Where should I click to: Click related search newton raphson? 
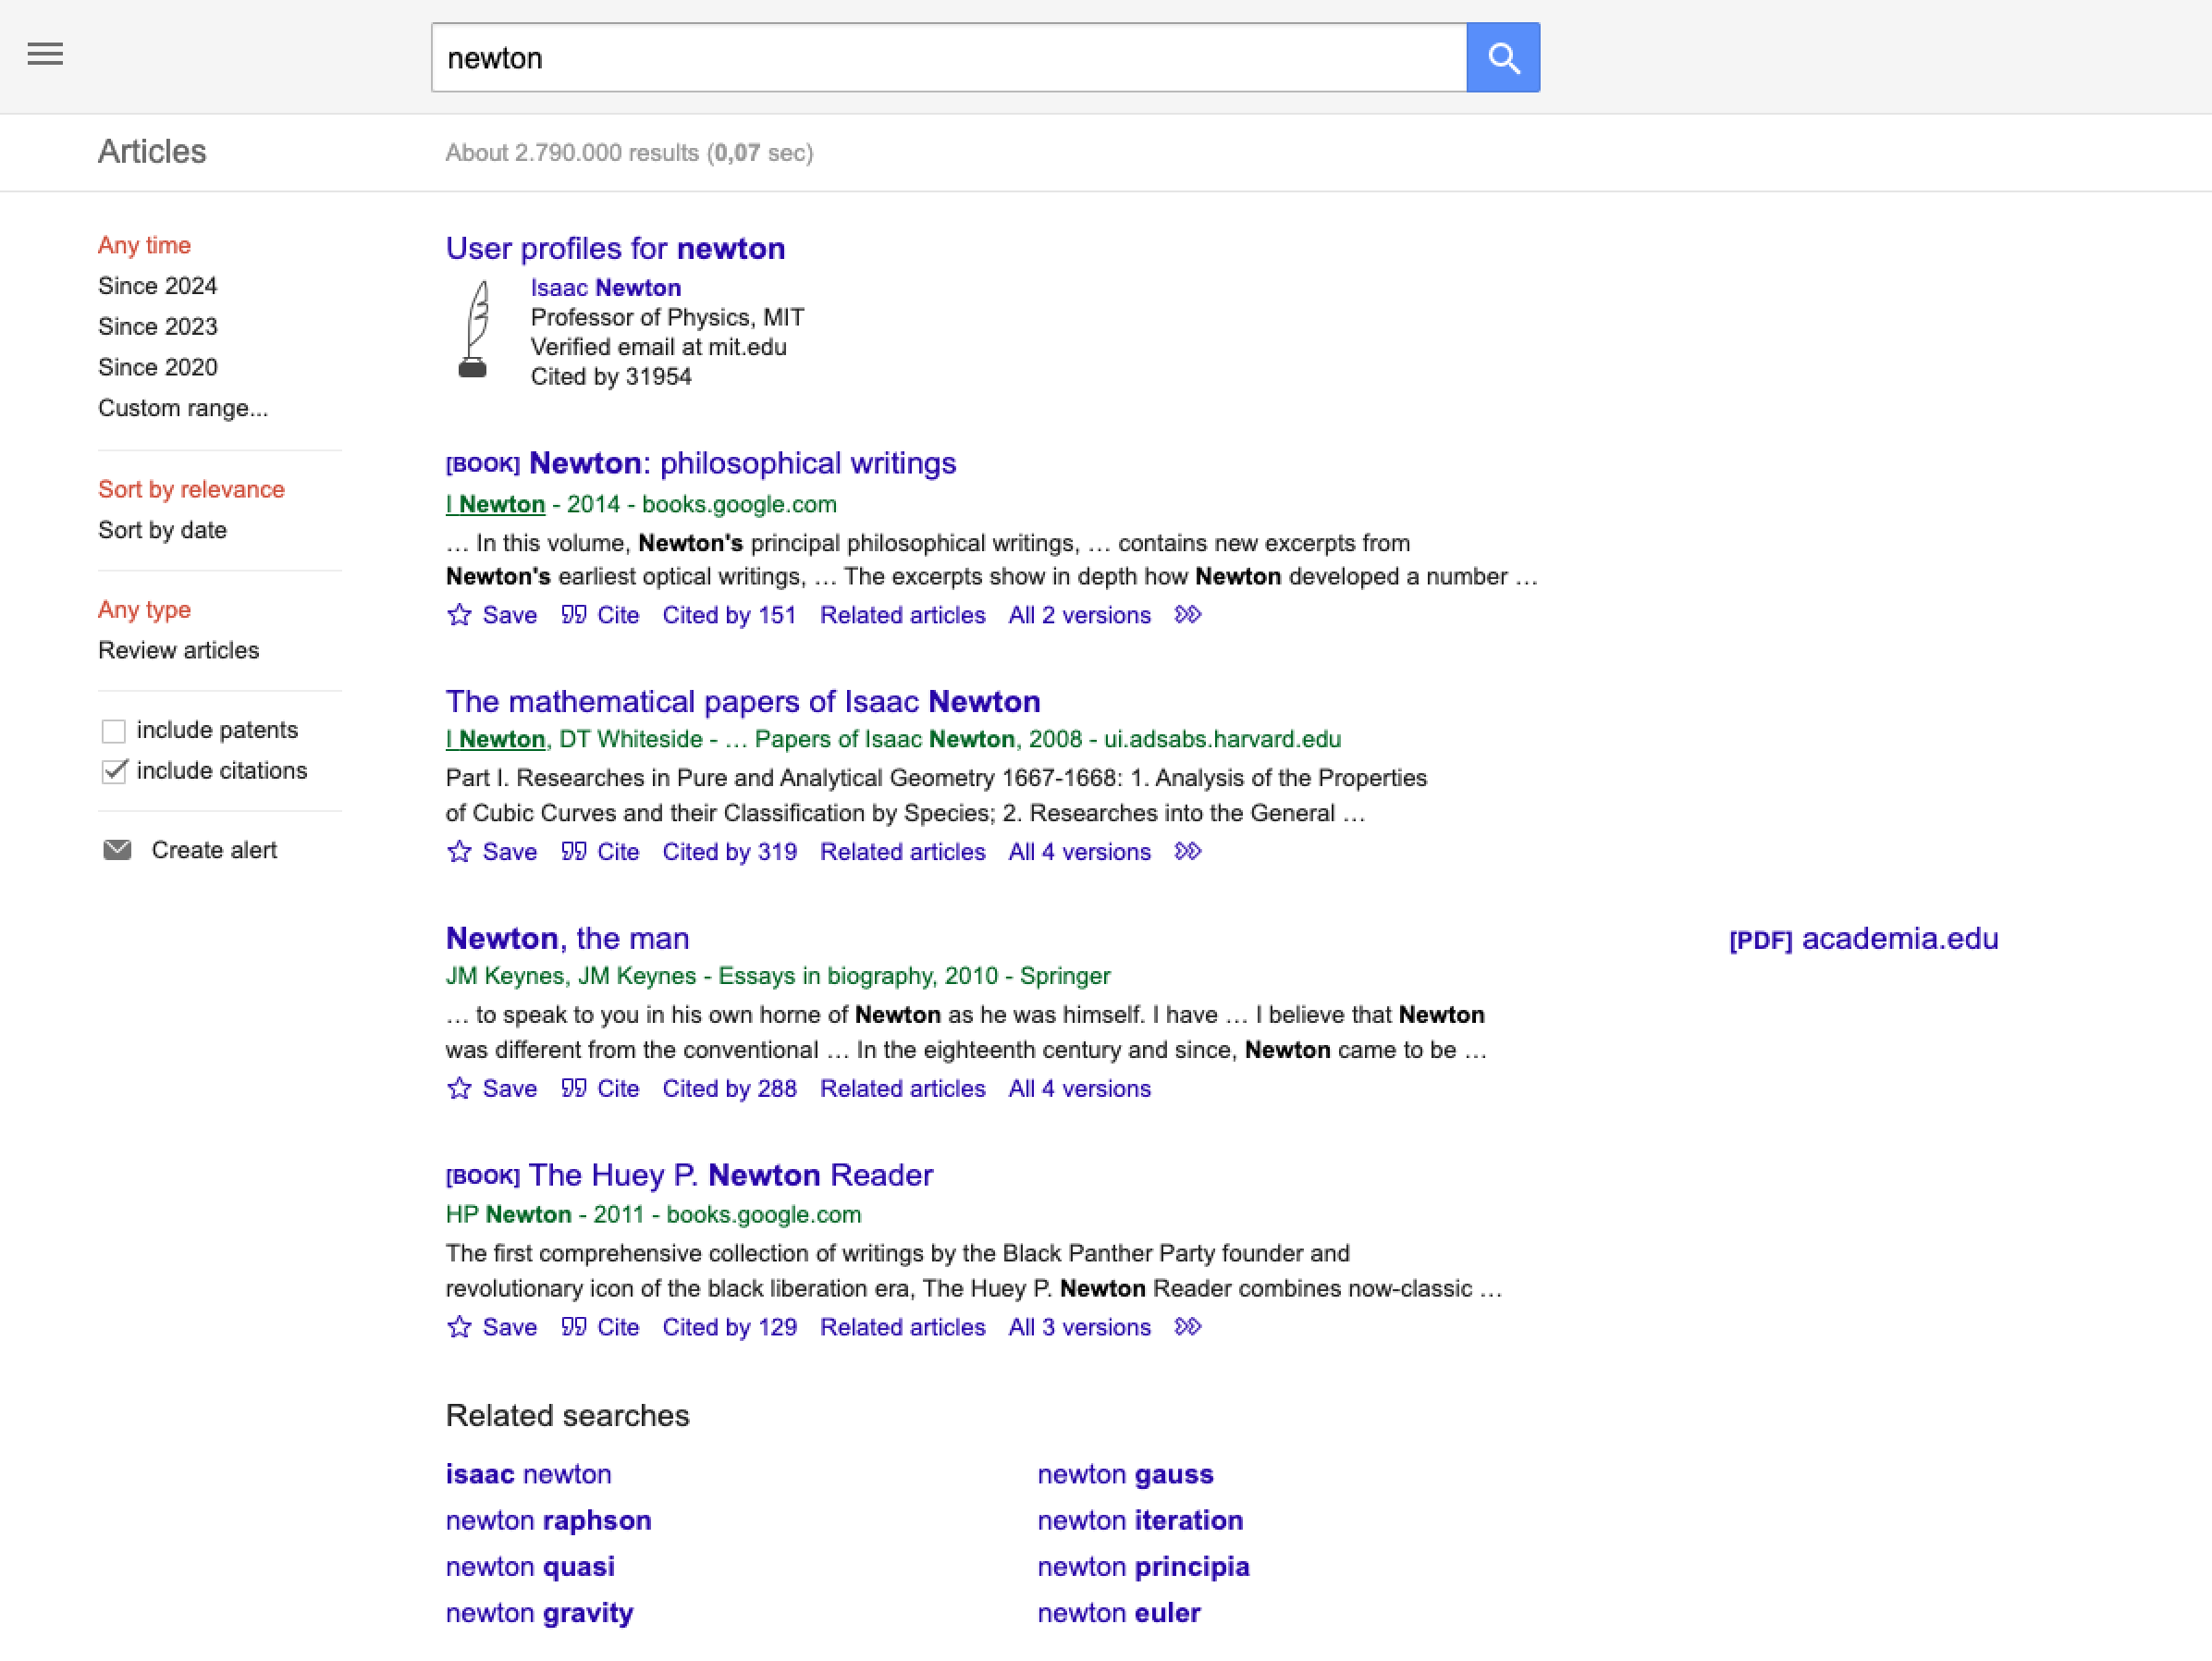point(548,1520)
